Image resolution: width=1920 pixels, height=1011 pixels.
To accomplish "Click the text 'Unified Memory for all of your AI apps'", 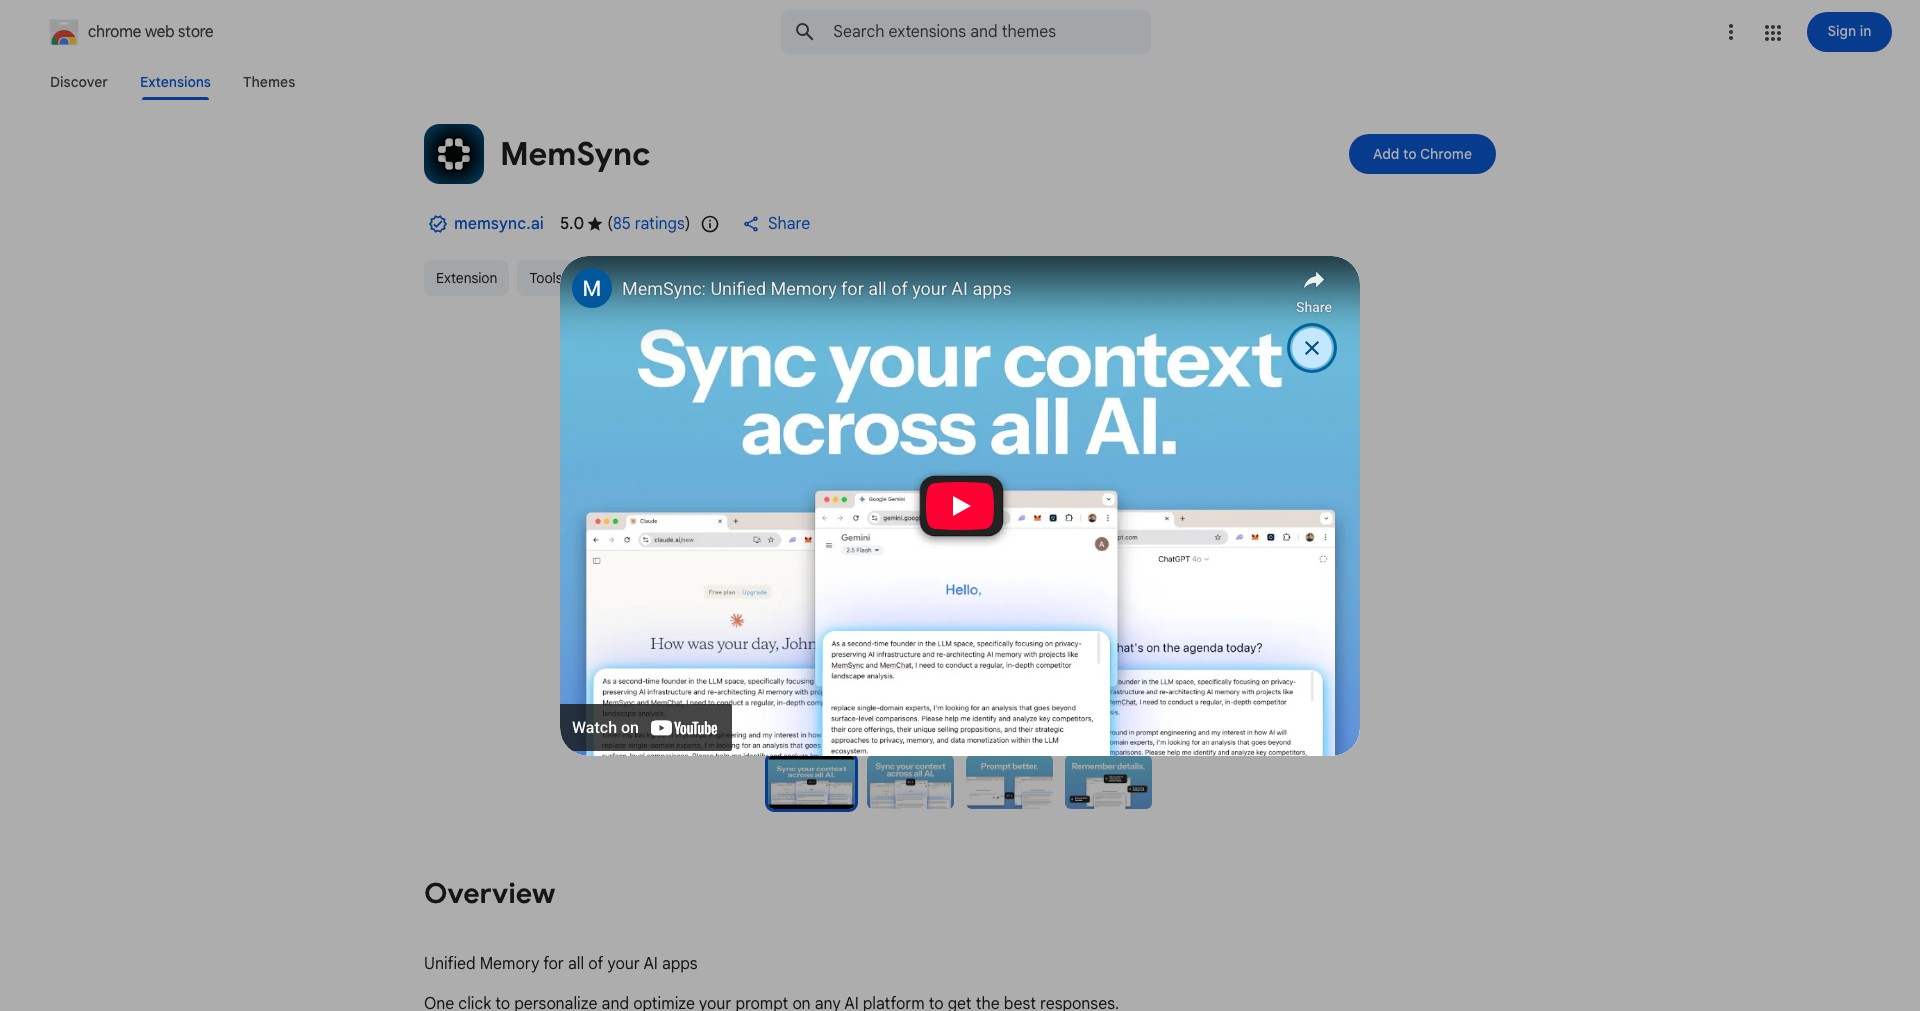I will pos(560,963).
